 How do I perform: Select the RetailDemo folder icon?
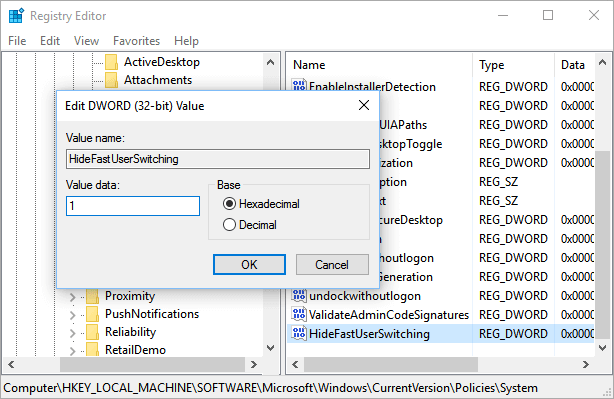tap(92, 349)
